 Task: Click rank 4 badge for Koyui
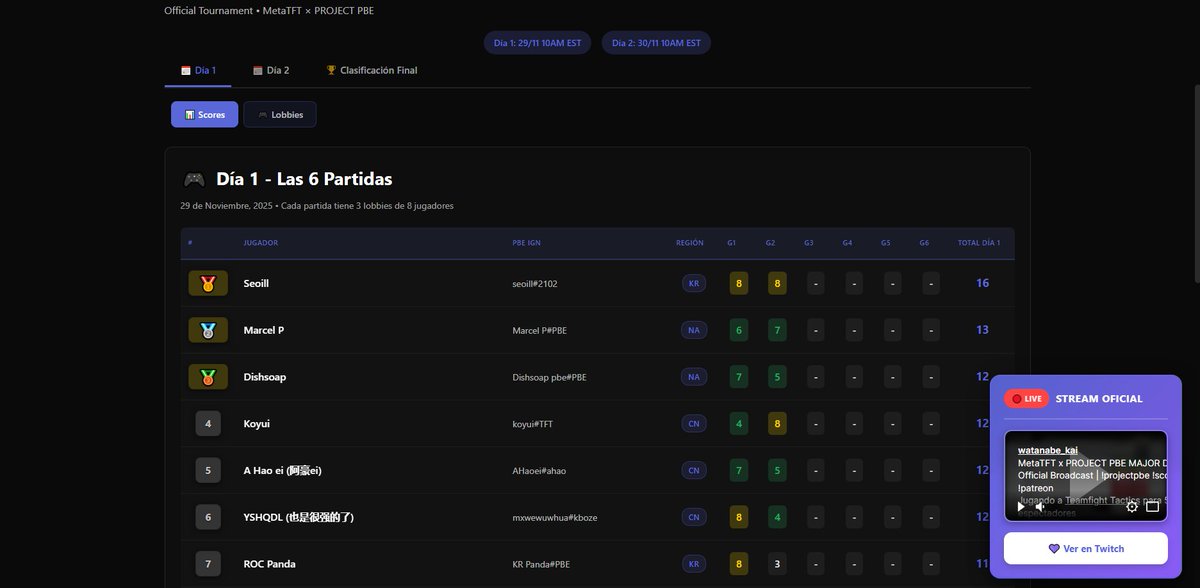pos(208,424)
